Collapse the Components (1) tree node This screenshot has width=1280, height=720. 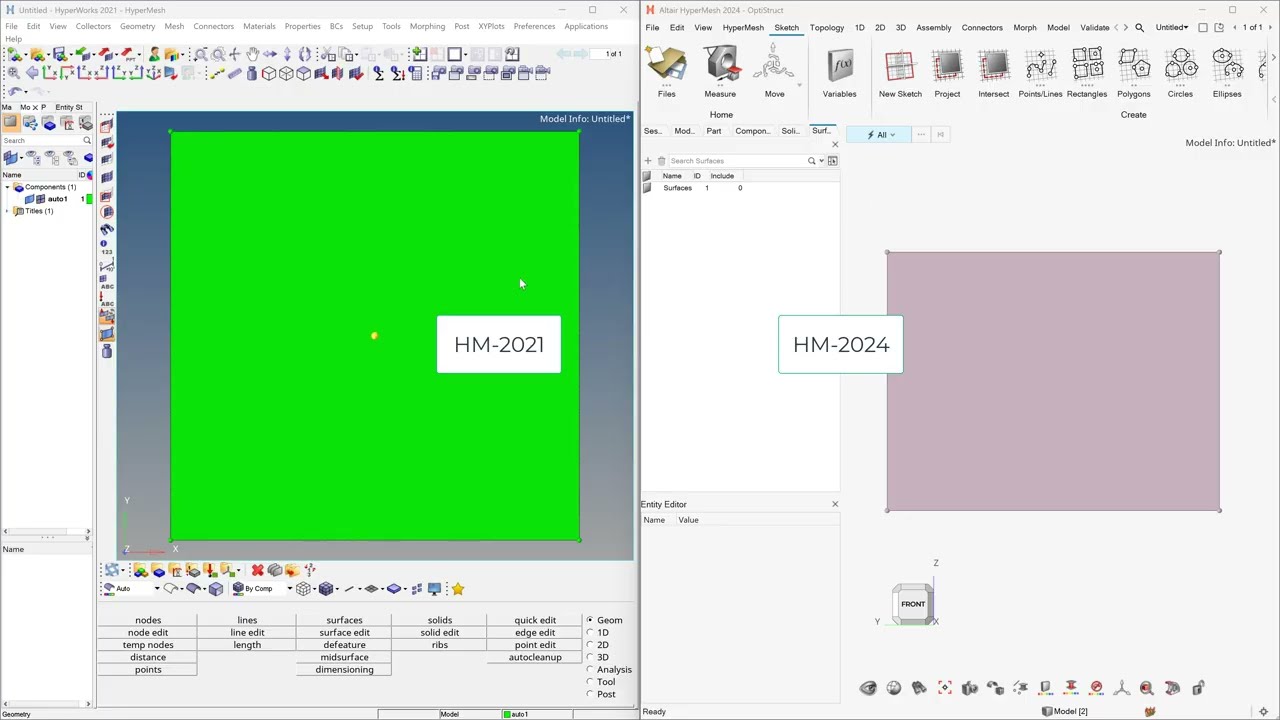(x=8, y=187)
